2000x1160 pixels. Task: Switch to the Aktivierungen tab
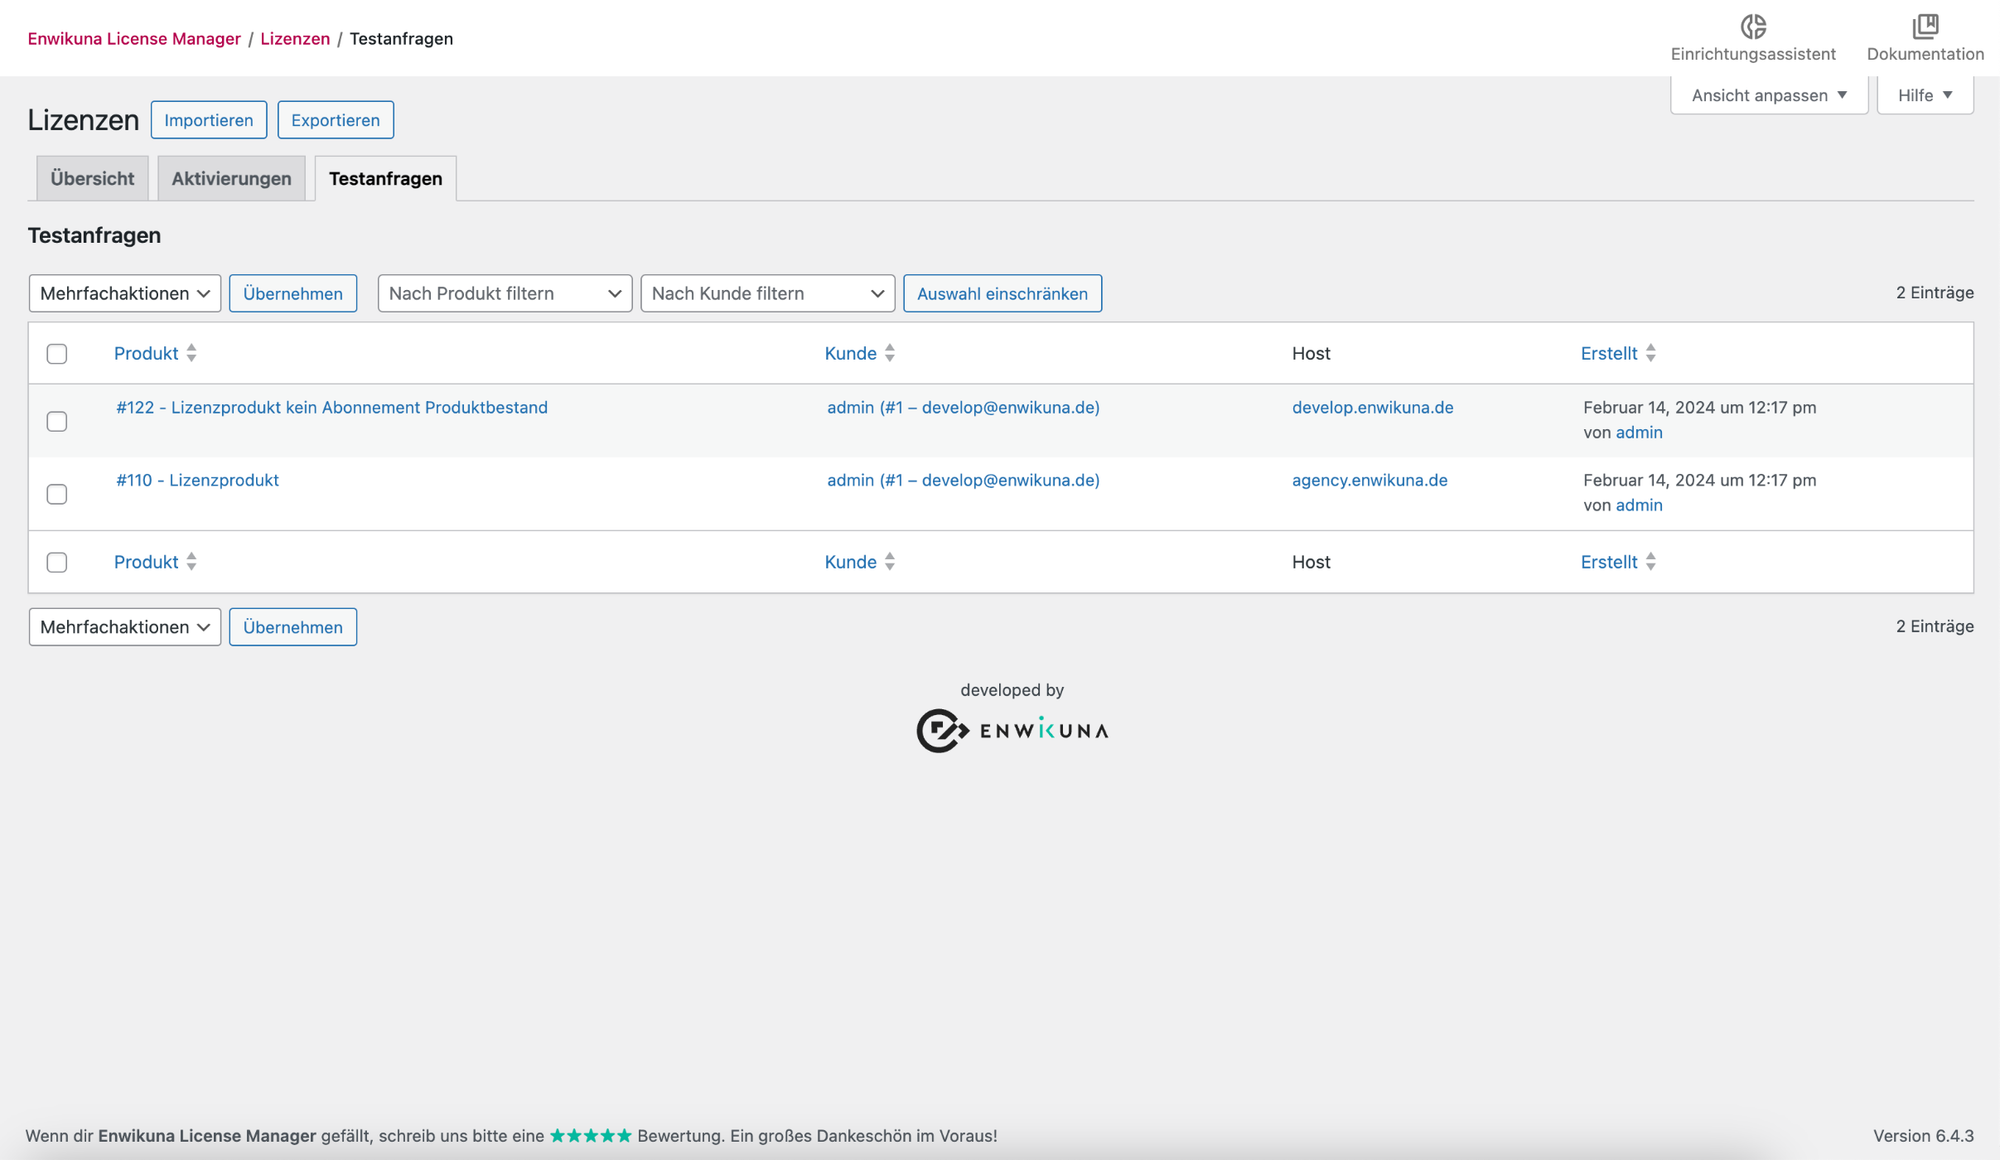point(231,178)
